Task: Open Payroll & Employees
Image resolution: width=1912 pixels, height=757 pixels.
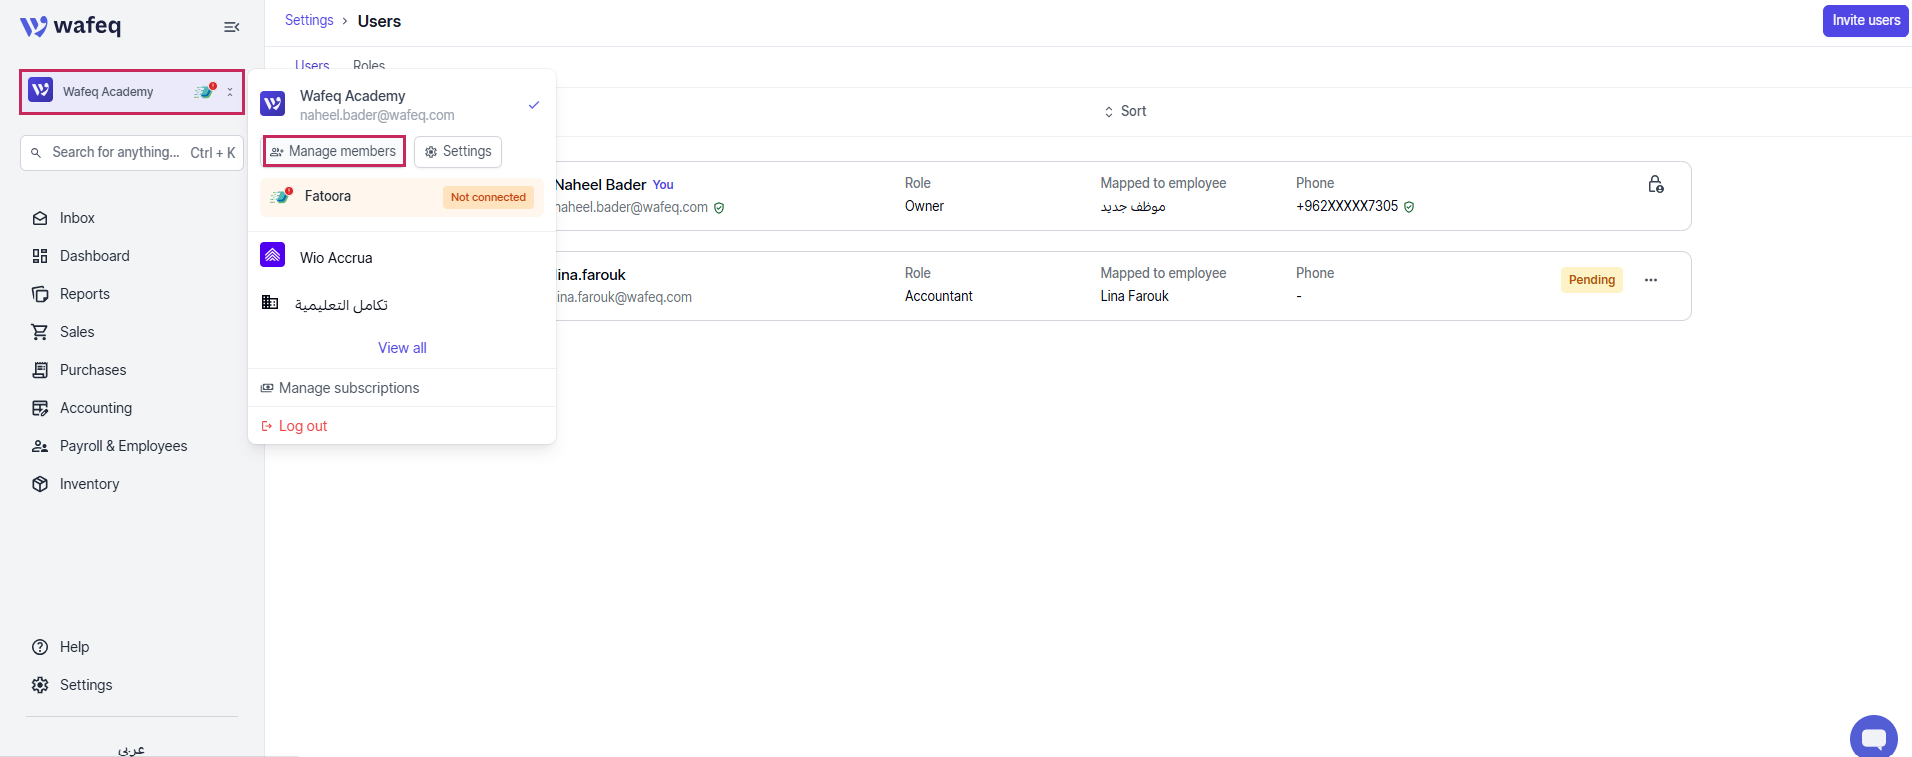Action: pos(124,446)
